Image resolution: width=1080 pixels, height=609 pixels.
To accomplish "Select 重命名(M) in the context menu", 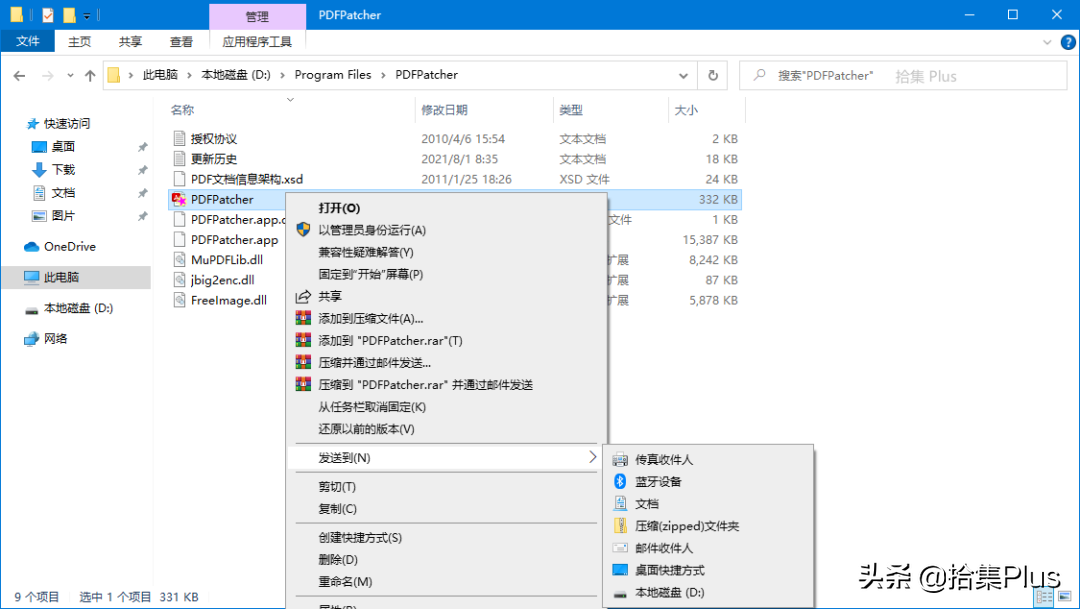I will point(446,581).
